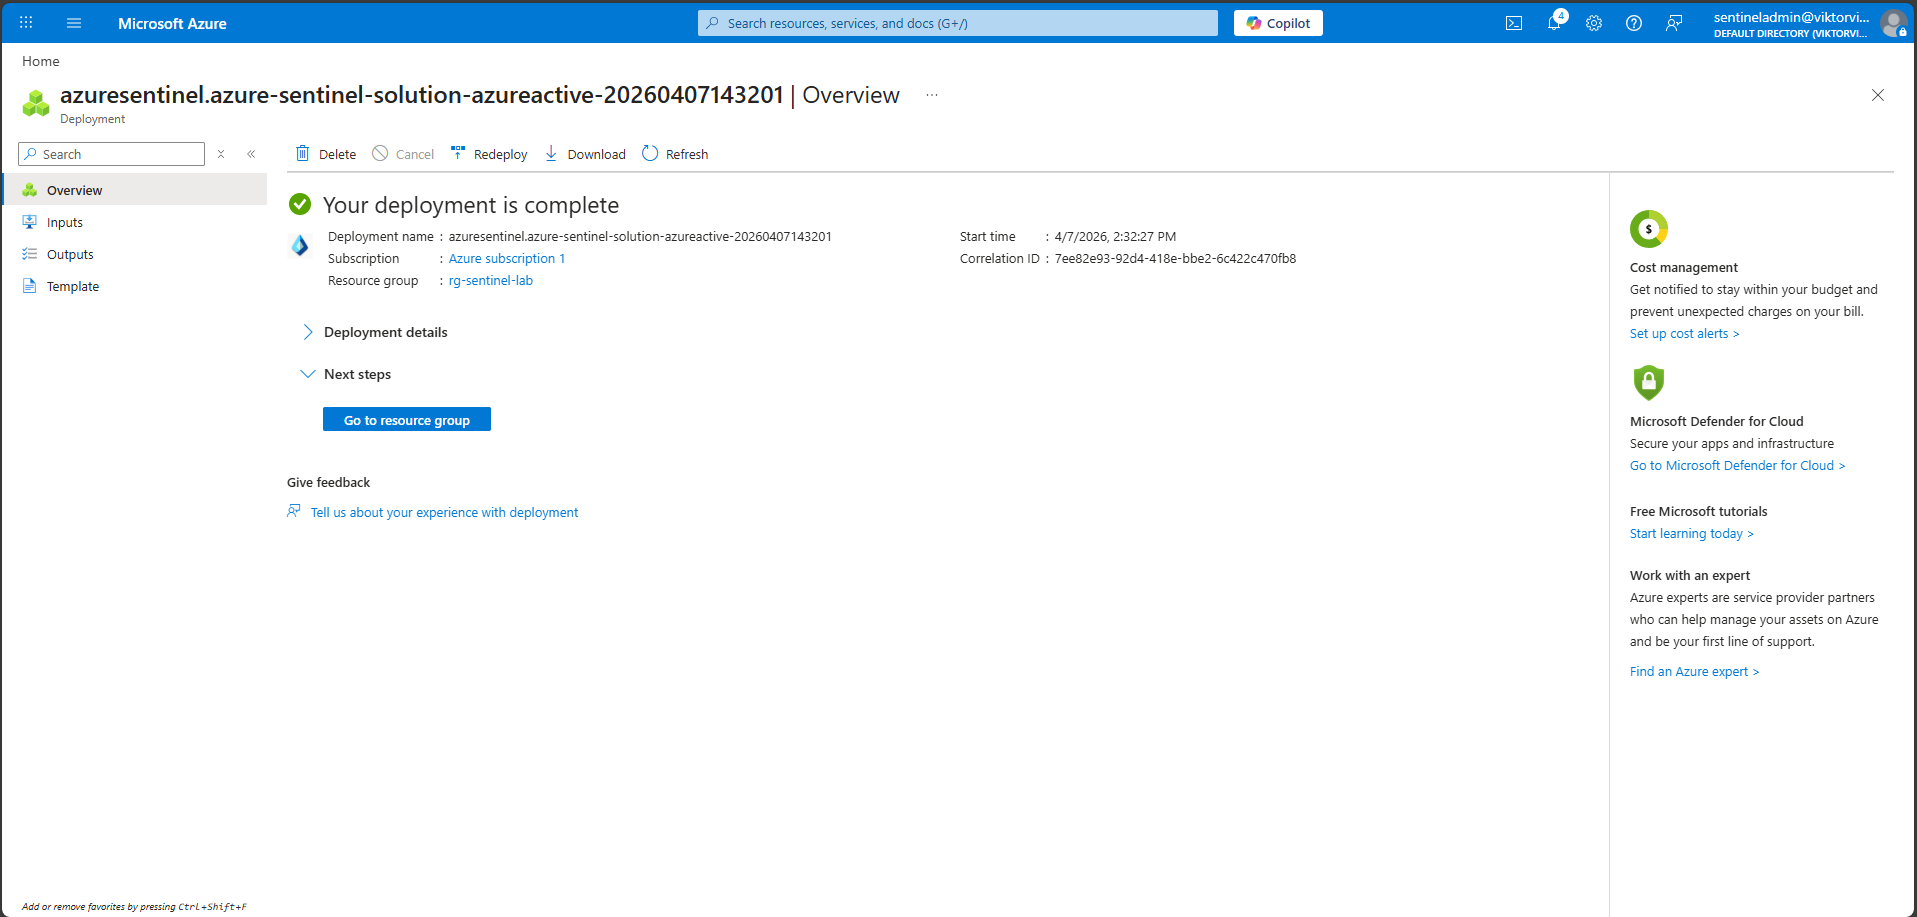The height and width of the screenshot is (917, 1917).
Task: Click the top bar Feedback icon
Action: click(1674, 23)
